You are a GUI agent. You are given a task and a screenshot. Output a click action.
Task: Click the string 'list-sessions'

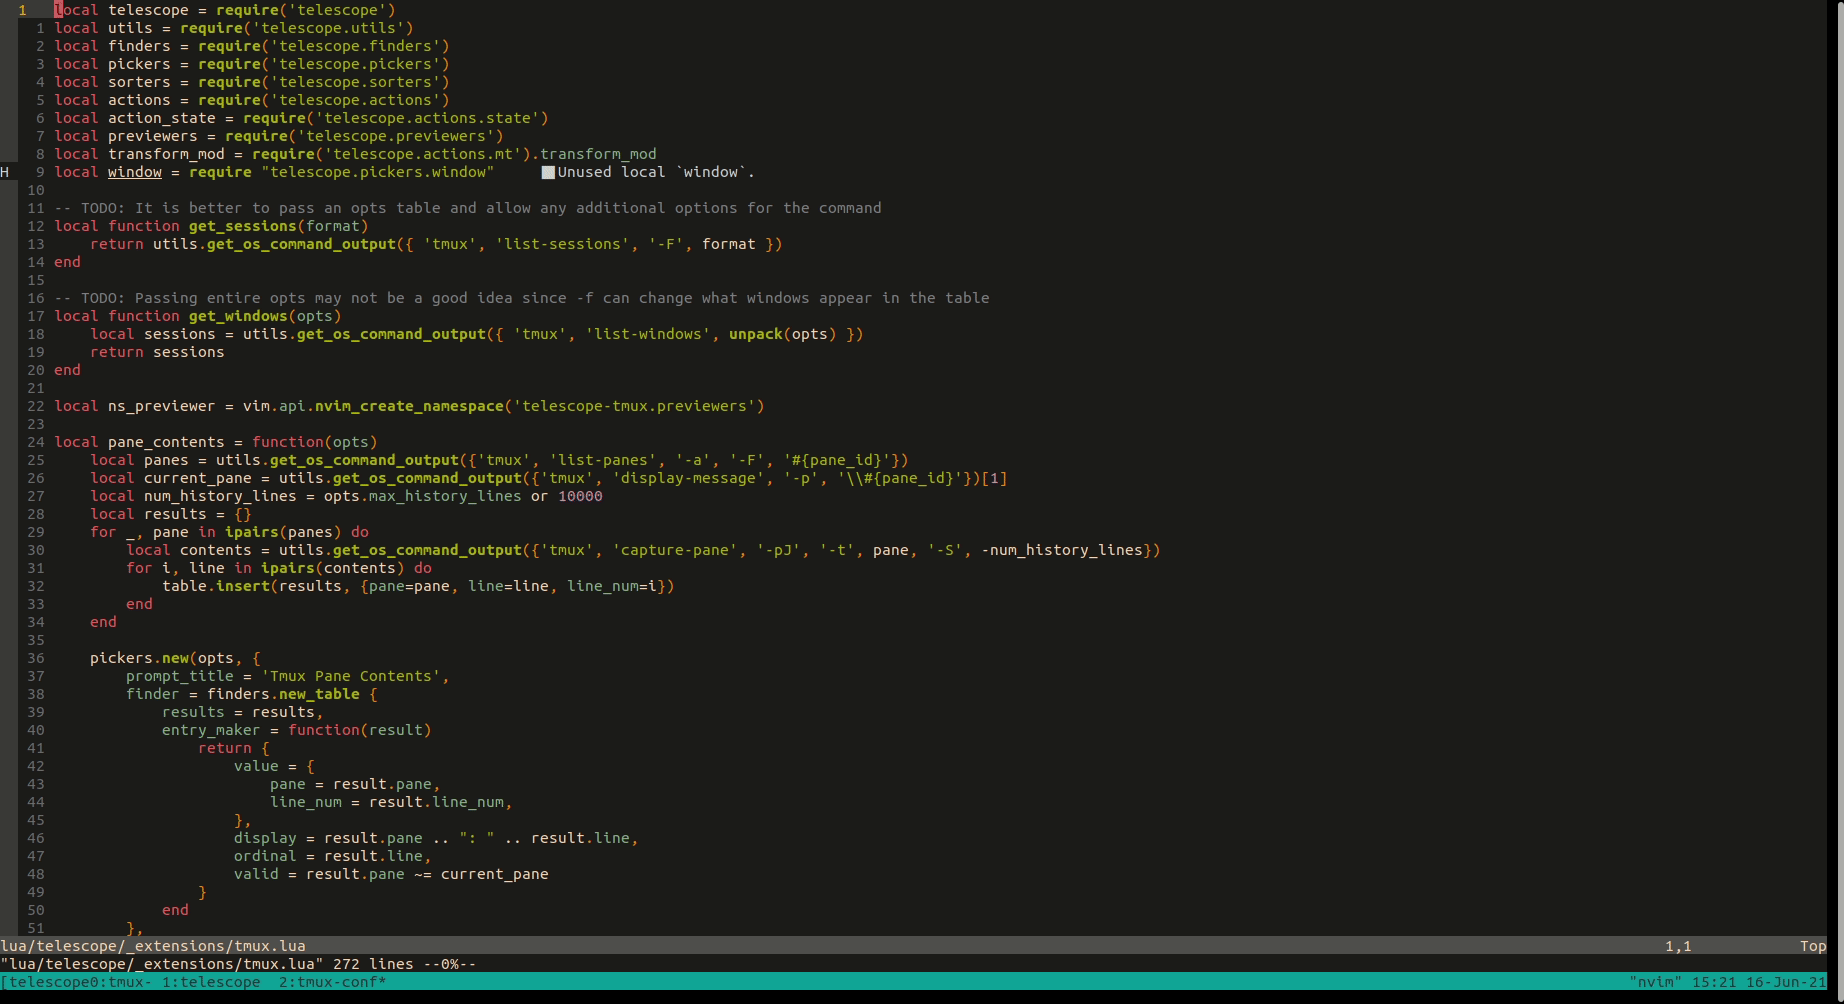click(562, 244)
